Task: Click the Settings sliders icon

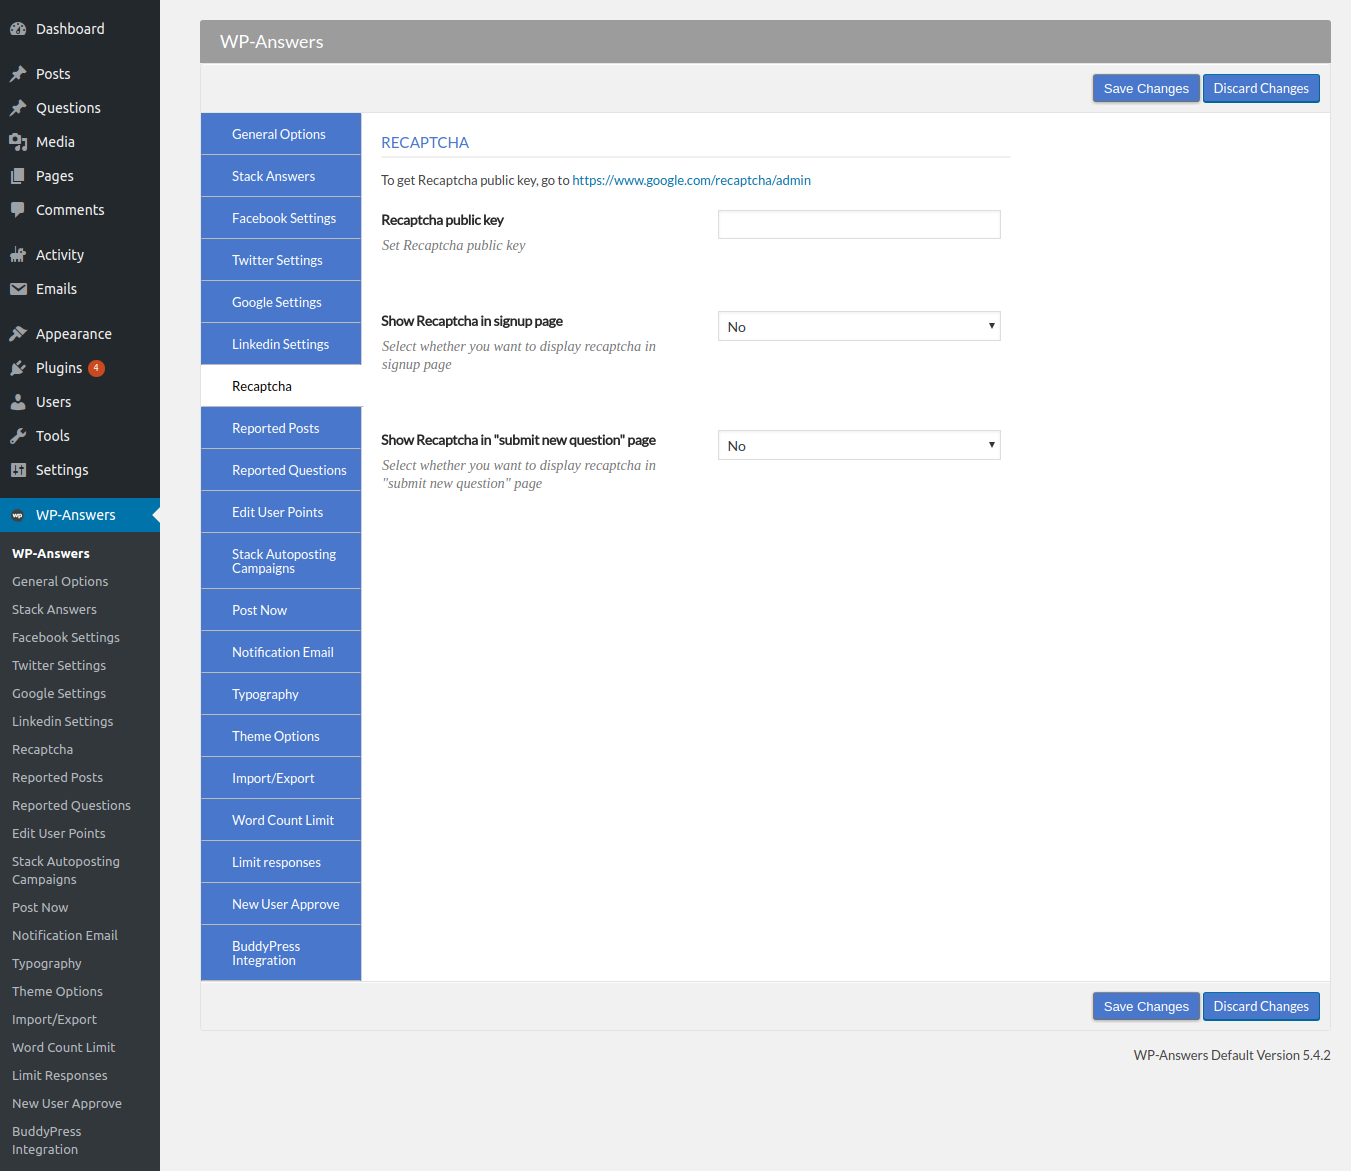Action: click(18, 470)
